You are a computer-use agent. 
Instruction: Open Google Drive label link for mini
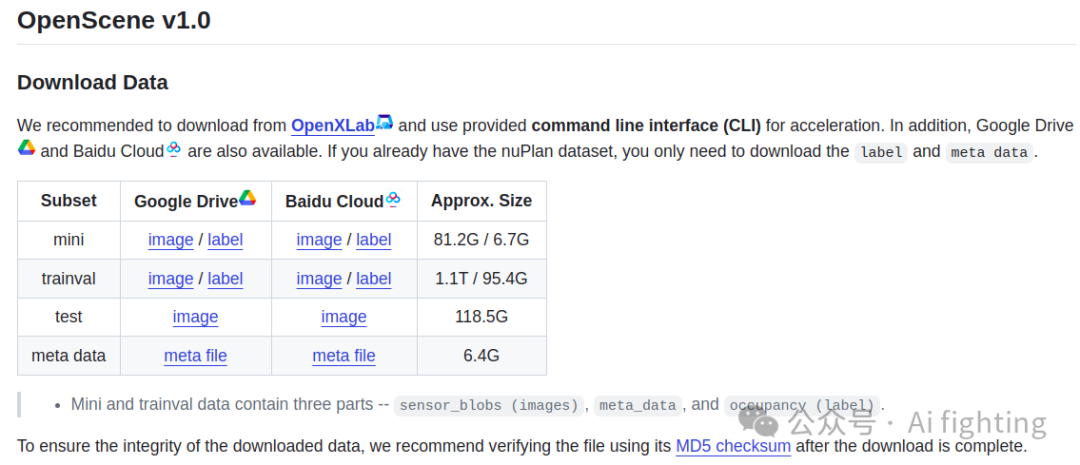click(x=225, y=240)
